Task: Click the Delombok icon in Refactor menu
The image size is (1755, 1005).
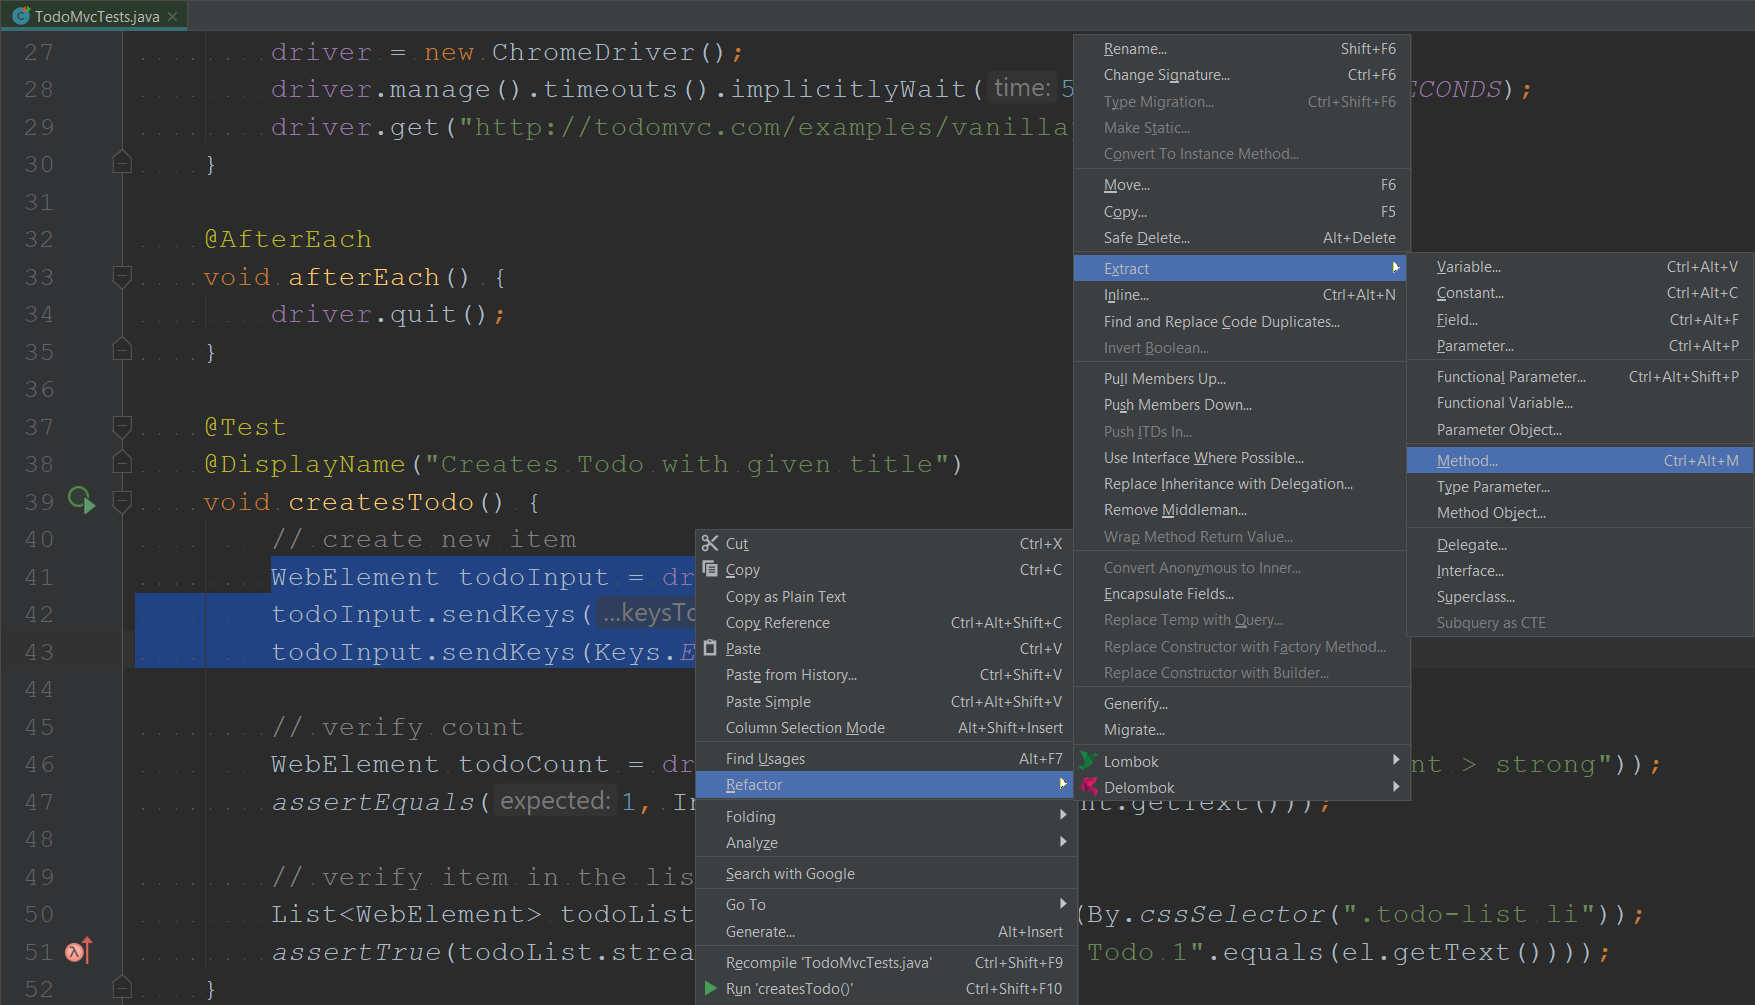Action: click(1089, 787)
